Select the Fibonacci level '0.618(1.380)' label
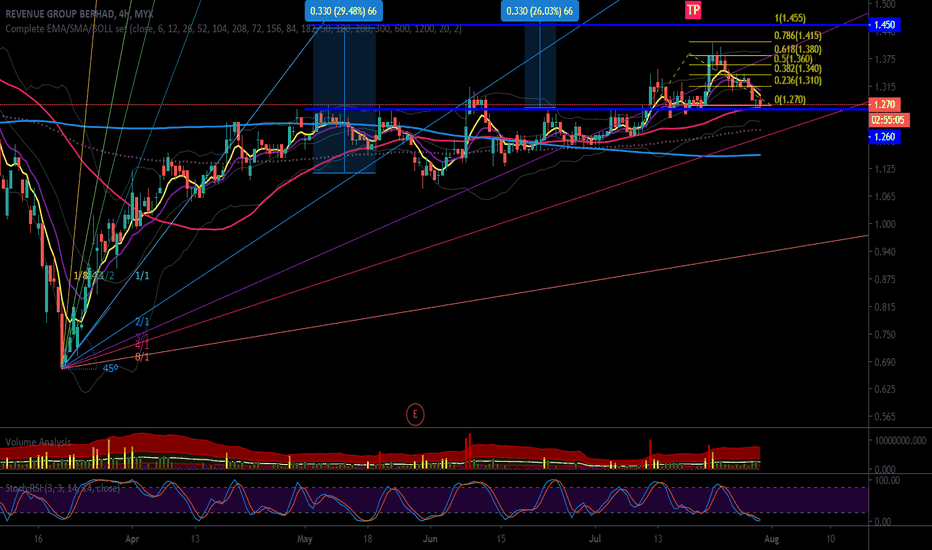 [798, 50]
